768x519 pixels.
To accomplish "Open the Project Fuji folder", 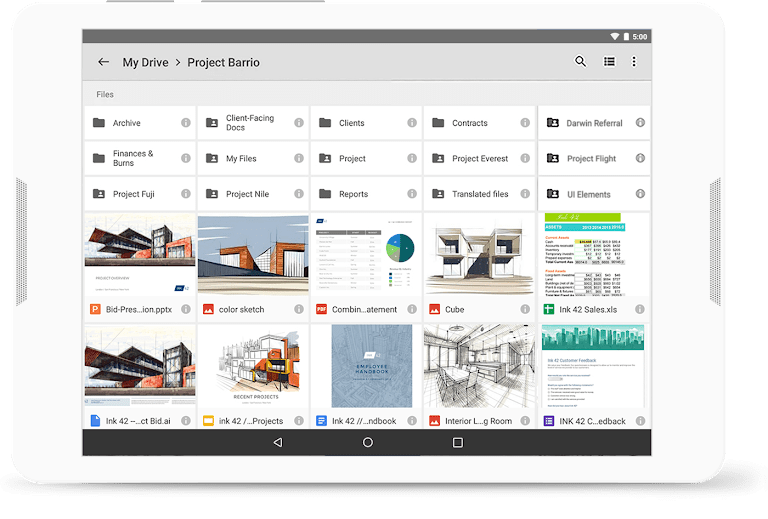I will coord(140,194).
